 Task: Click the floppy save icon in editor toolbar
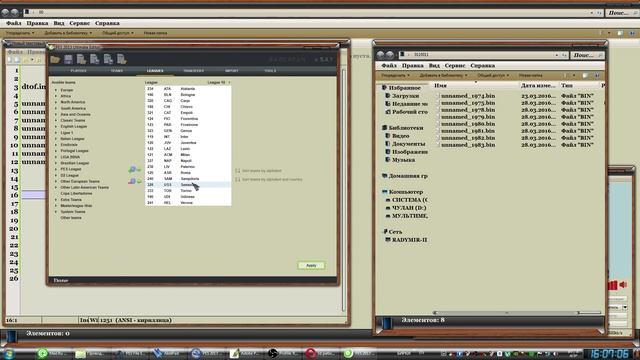point(68,60)
